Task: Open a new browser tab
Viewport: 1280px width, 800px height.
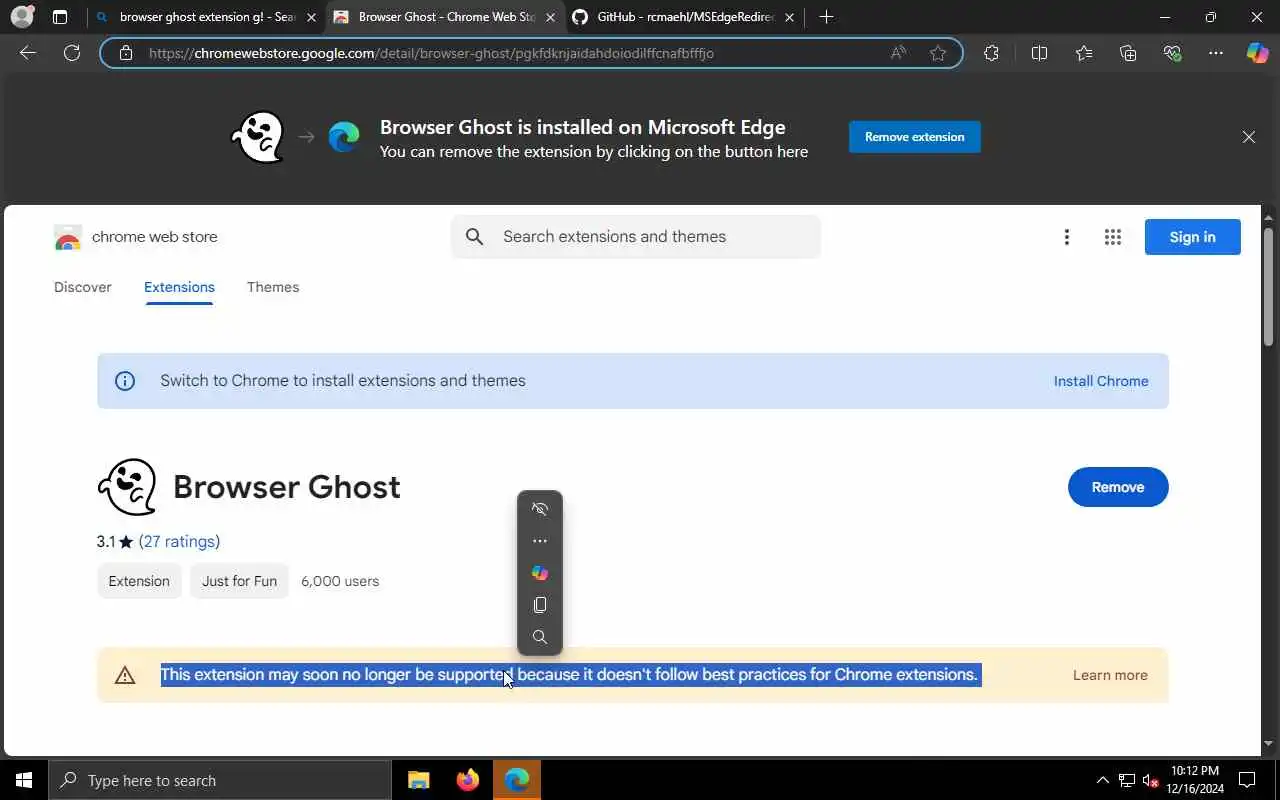Action: pyautogui.click(x=826, y=17)
